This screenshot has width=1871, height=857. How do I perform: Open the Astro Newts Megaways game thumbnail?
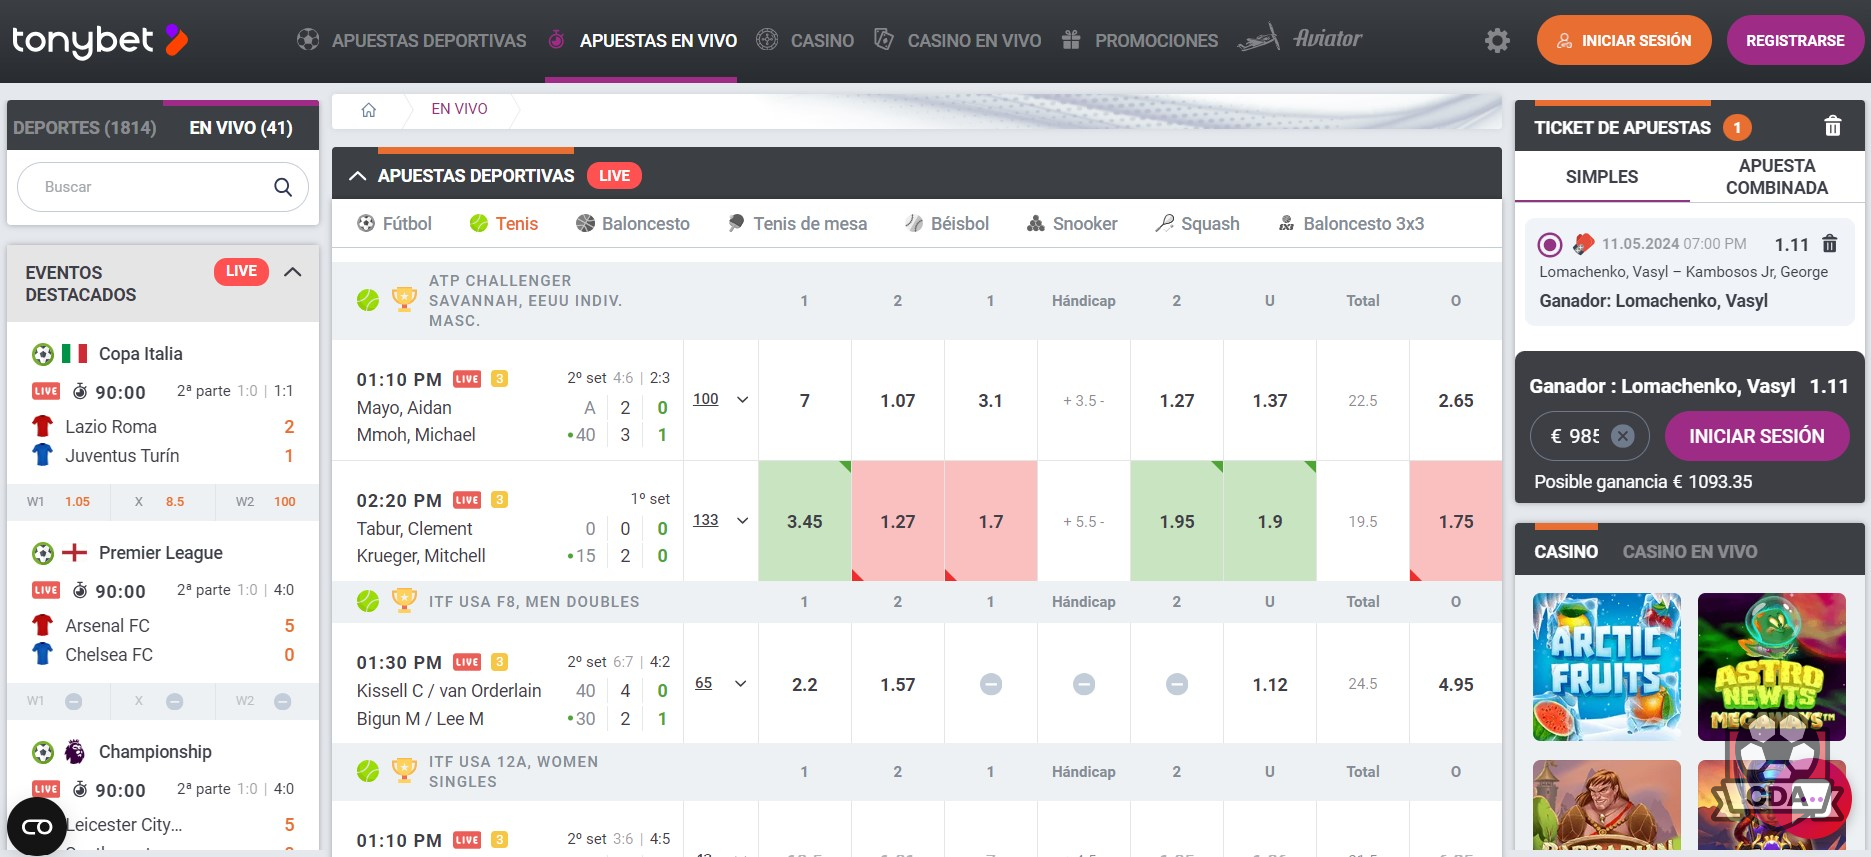(x=1772, y=667)
